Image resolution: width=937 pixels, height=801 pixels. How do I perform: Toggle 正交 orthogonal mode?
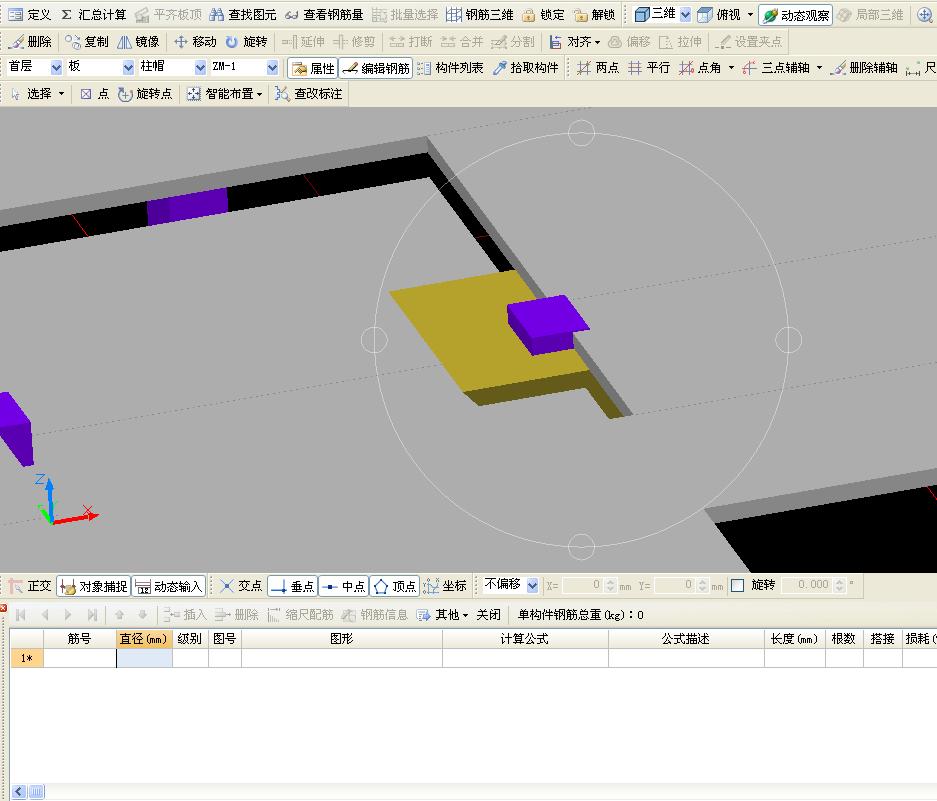tap(30, 586)
